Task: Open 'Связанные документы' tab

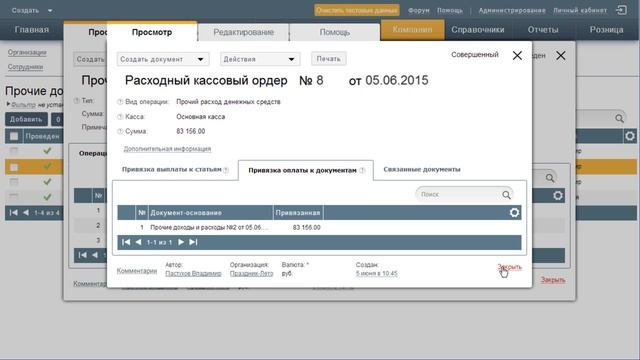Action: (x=422, y=169)
